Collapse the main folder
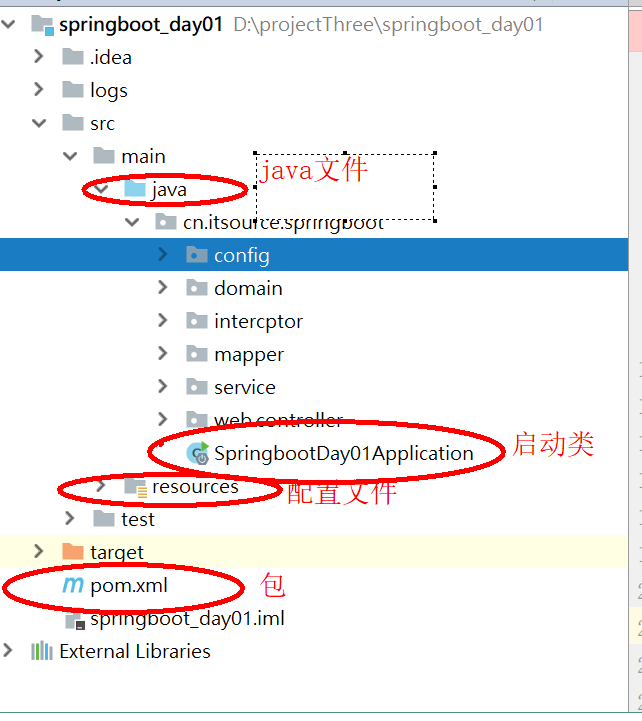Screen dimensions: 642x721 pyautogui.click(x=70, y=156)
